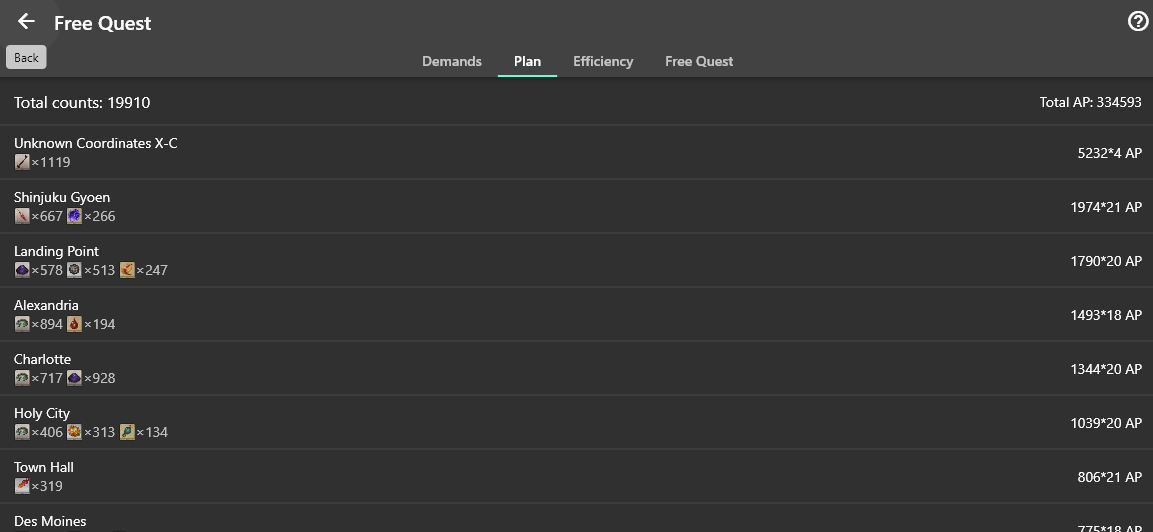Click the 1344*20 AP value

tap(1106, 369)
